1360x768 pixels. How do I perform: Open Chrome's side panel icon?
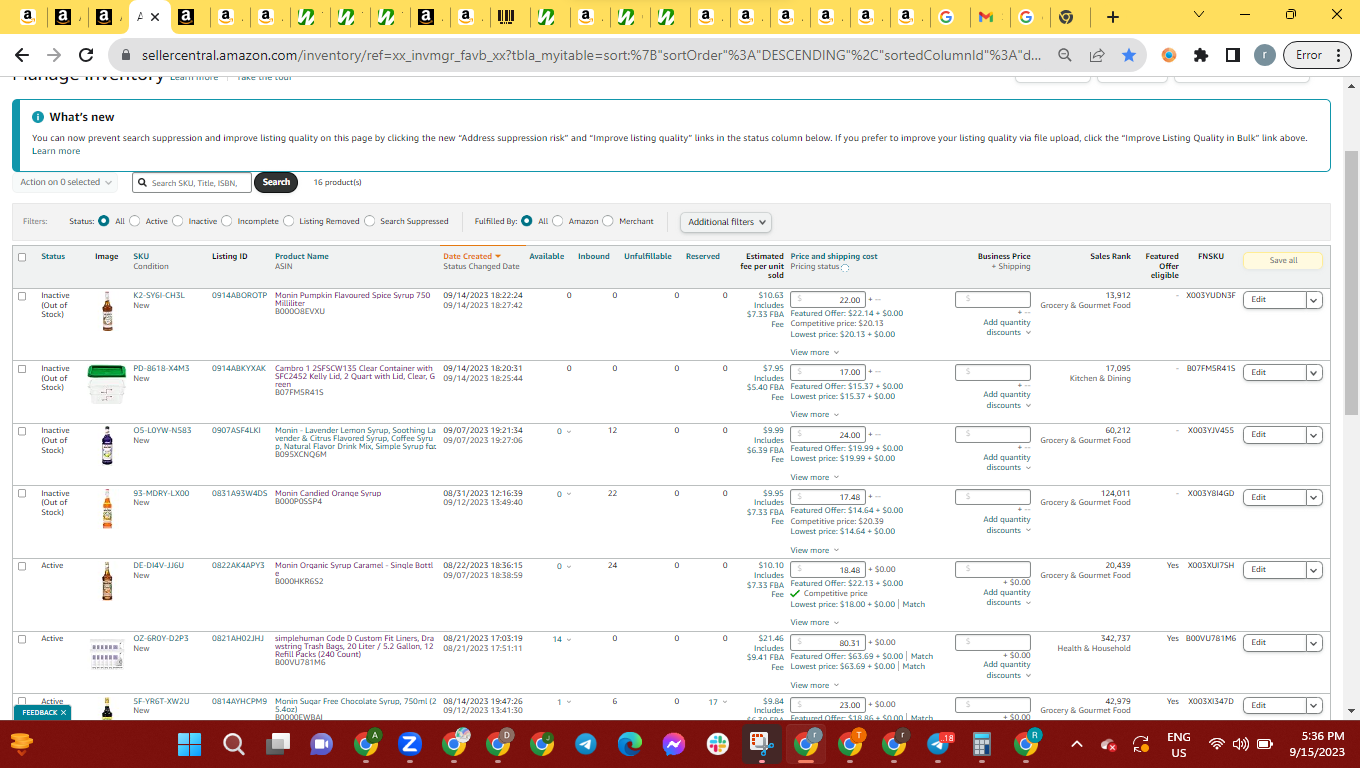(1233, 55)
